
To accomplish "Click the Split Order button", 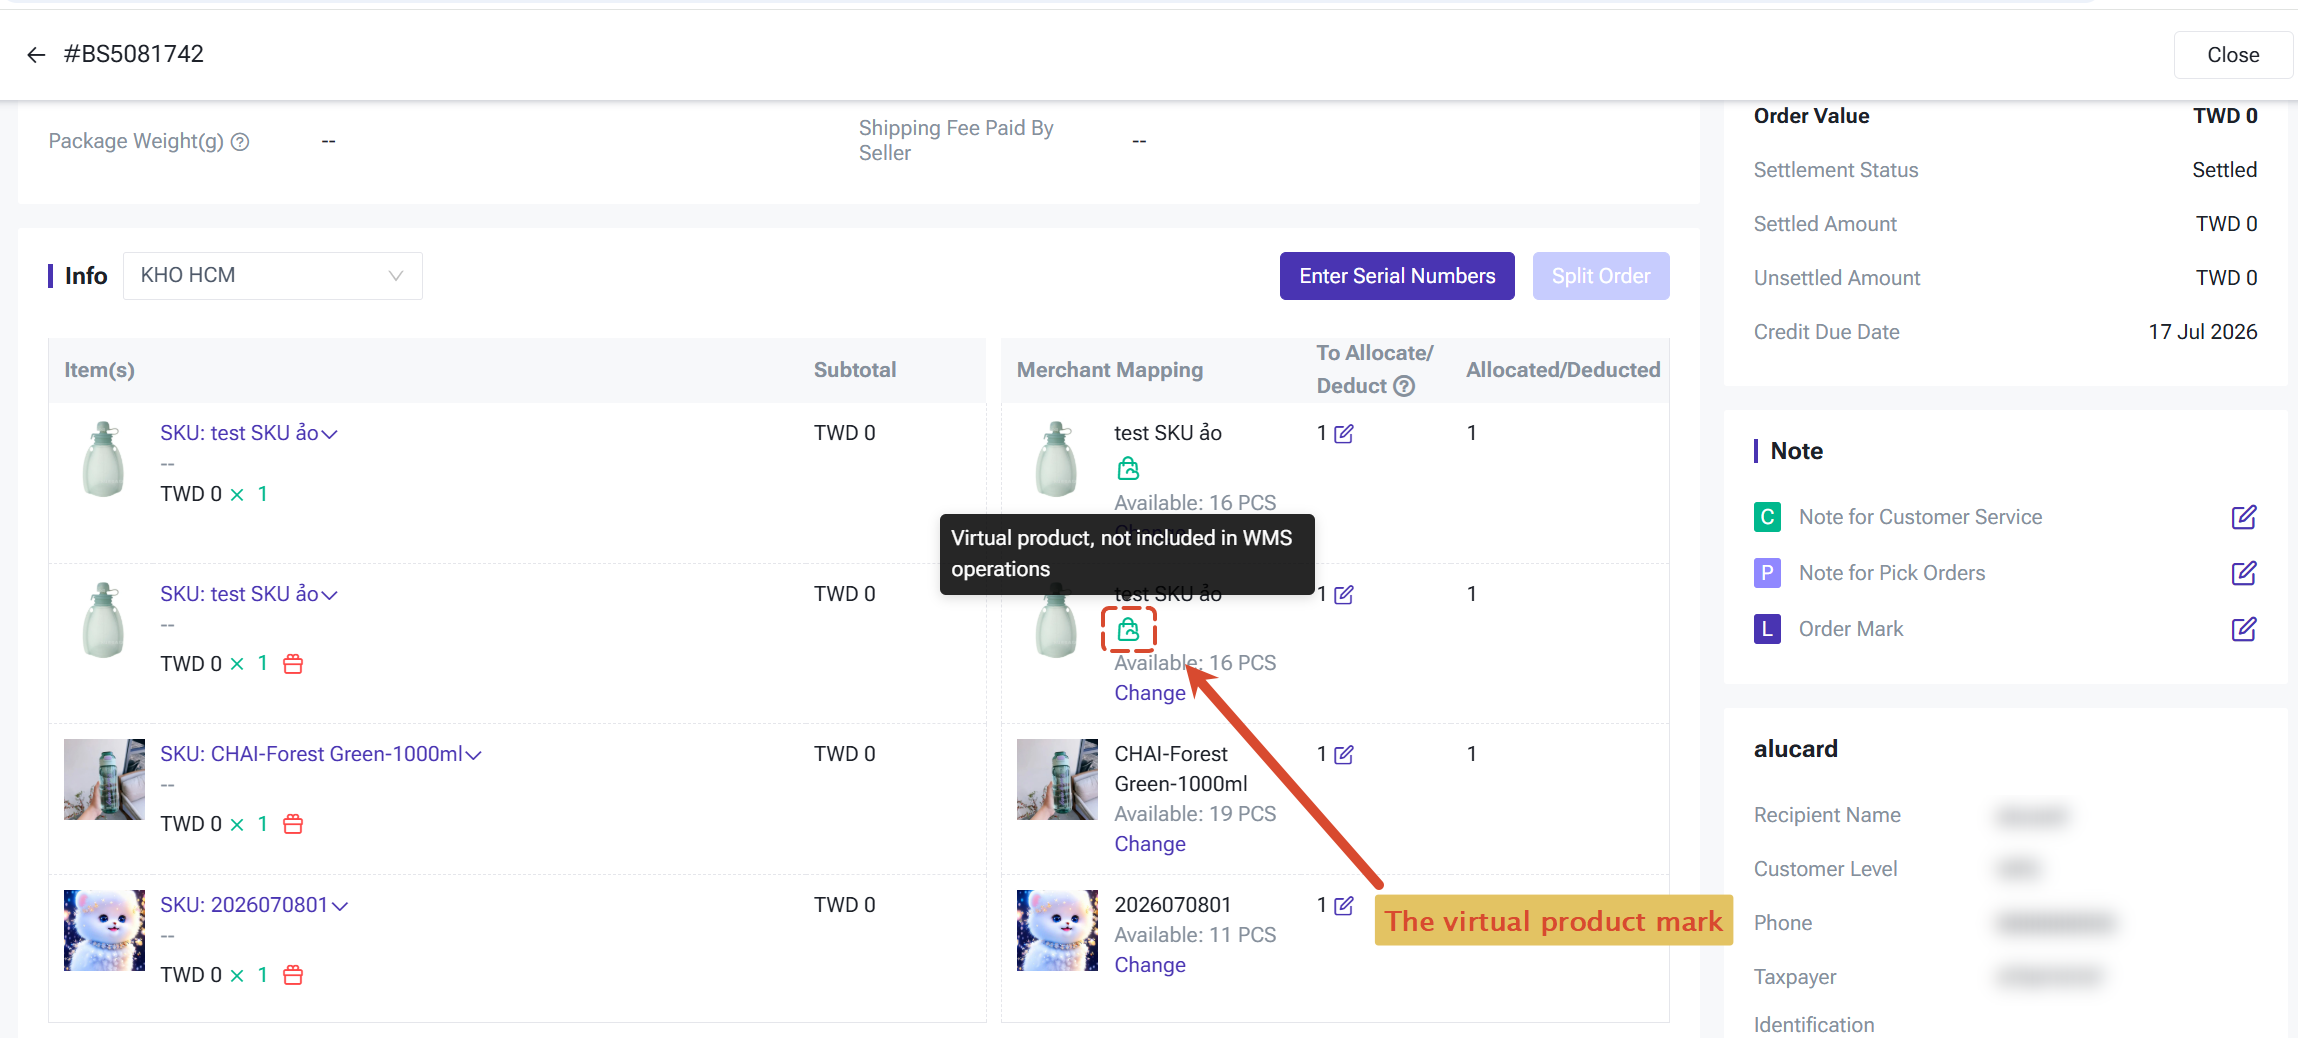I will point(1601,276).
